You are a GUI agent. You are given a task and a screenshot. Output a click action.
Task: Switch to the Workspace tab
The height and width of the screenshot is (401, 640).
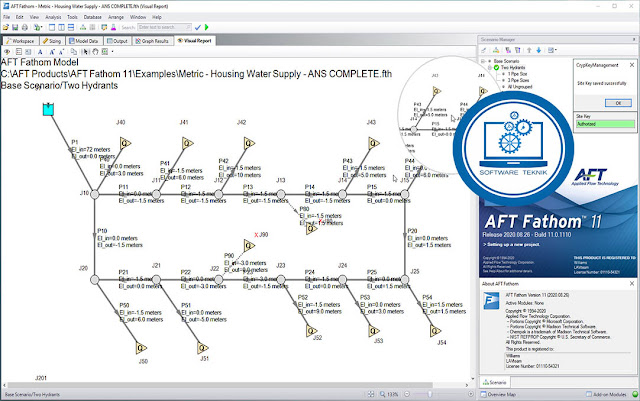(x=20, y=41)
